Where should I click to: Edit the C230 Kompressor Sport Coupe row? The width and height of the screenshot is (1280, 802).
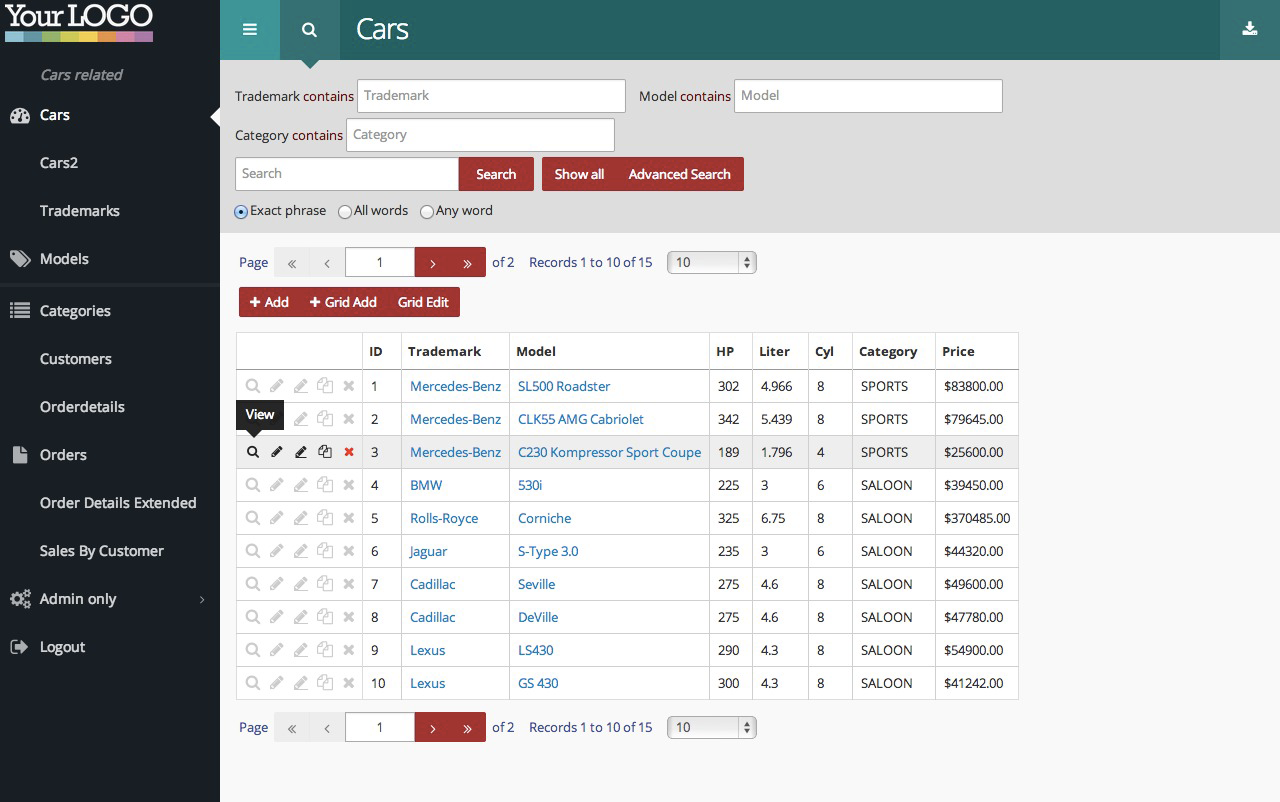point(277,452)
